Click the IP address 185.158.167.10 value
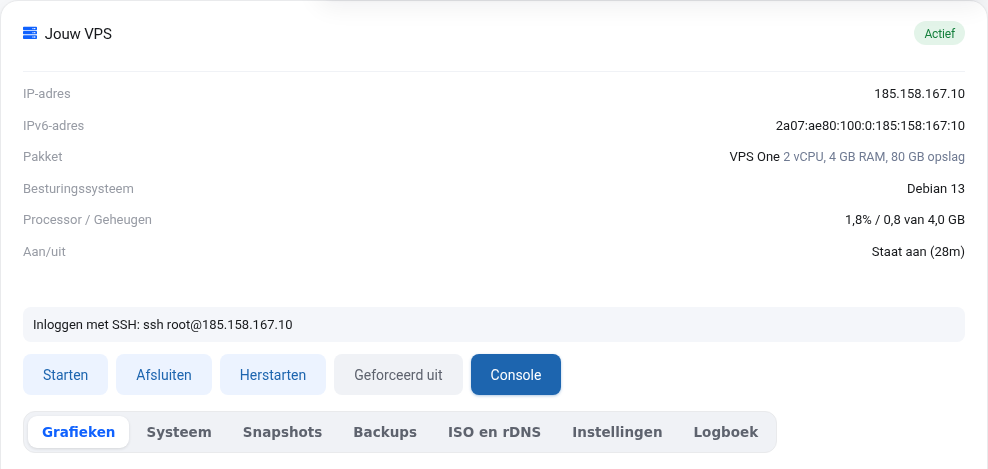 pyautogui.click(x=919, y=94)
